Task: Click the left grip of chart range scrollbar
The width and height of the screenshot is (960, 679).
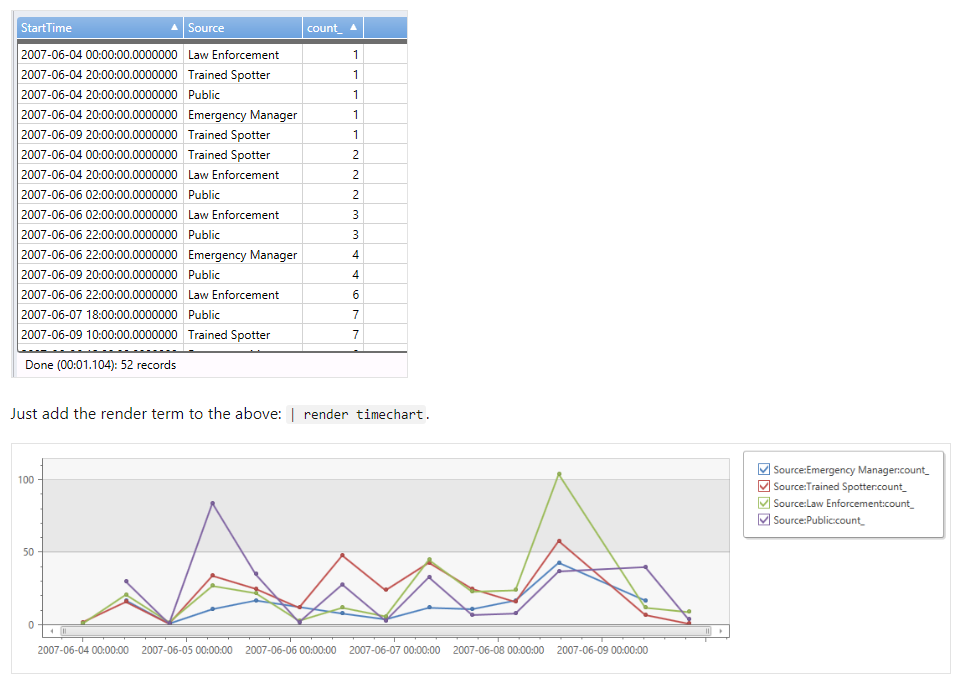Action: pyautogui.click(x=64, y=631)
